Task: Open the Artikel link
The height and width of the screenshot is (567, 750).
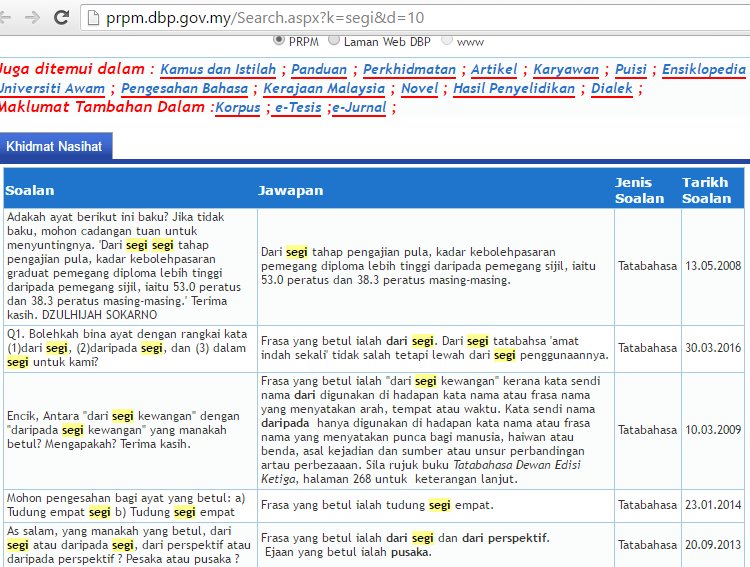Action: coord(494,69)
